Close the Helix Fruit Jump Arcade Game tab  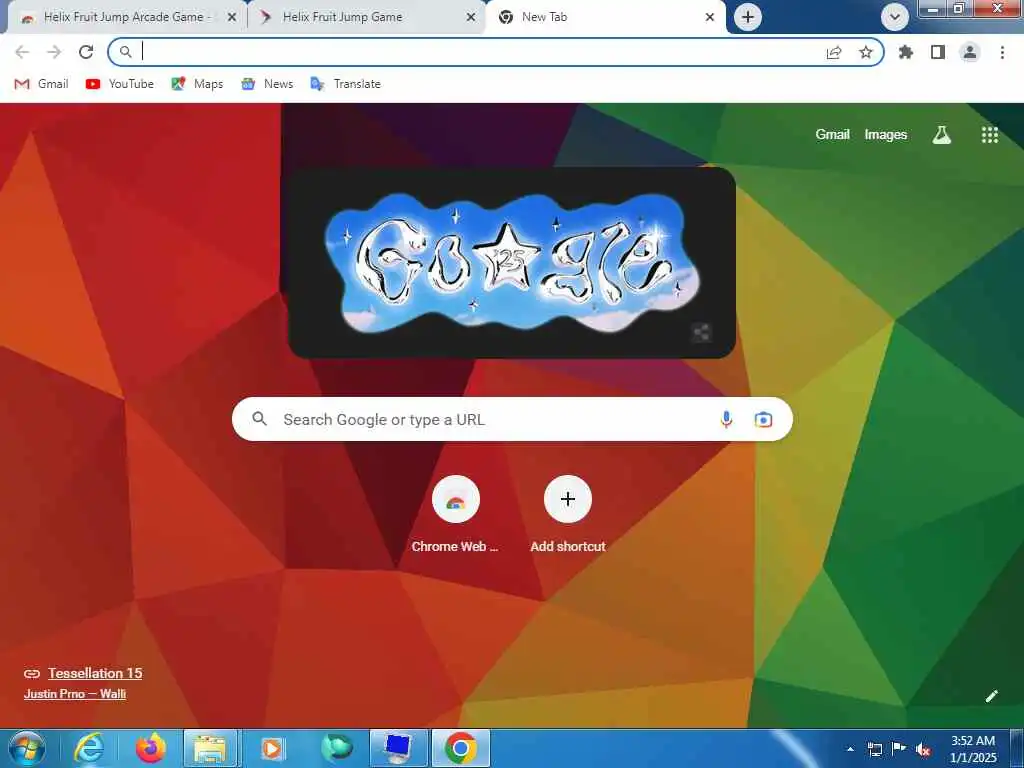tap(232, 18)
